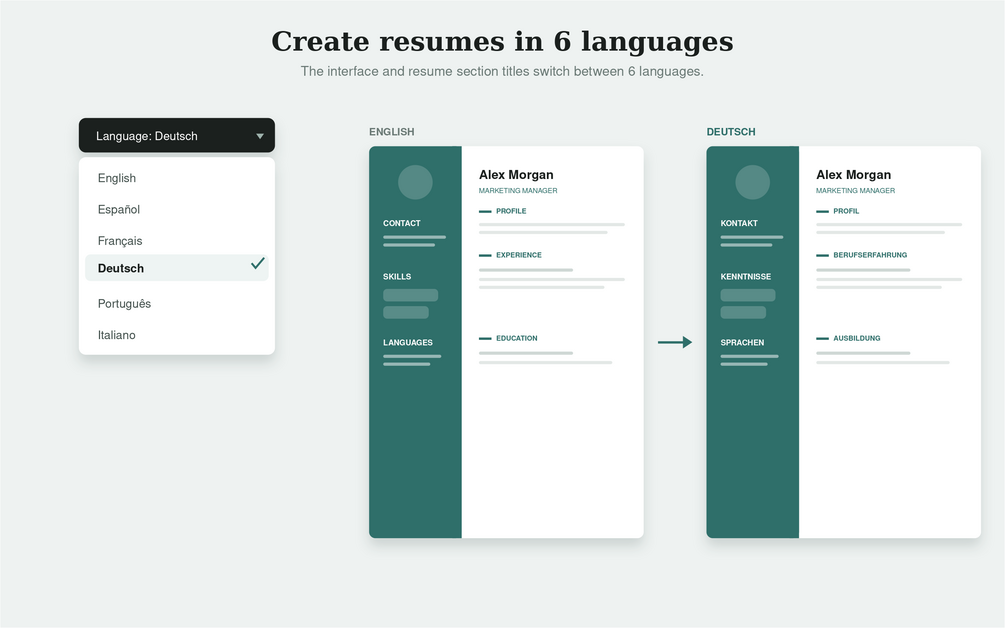Click the PROFILE section title
The width and height of the screenshot is (1005, 628).
(x=511, y=211)
